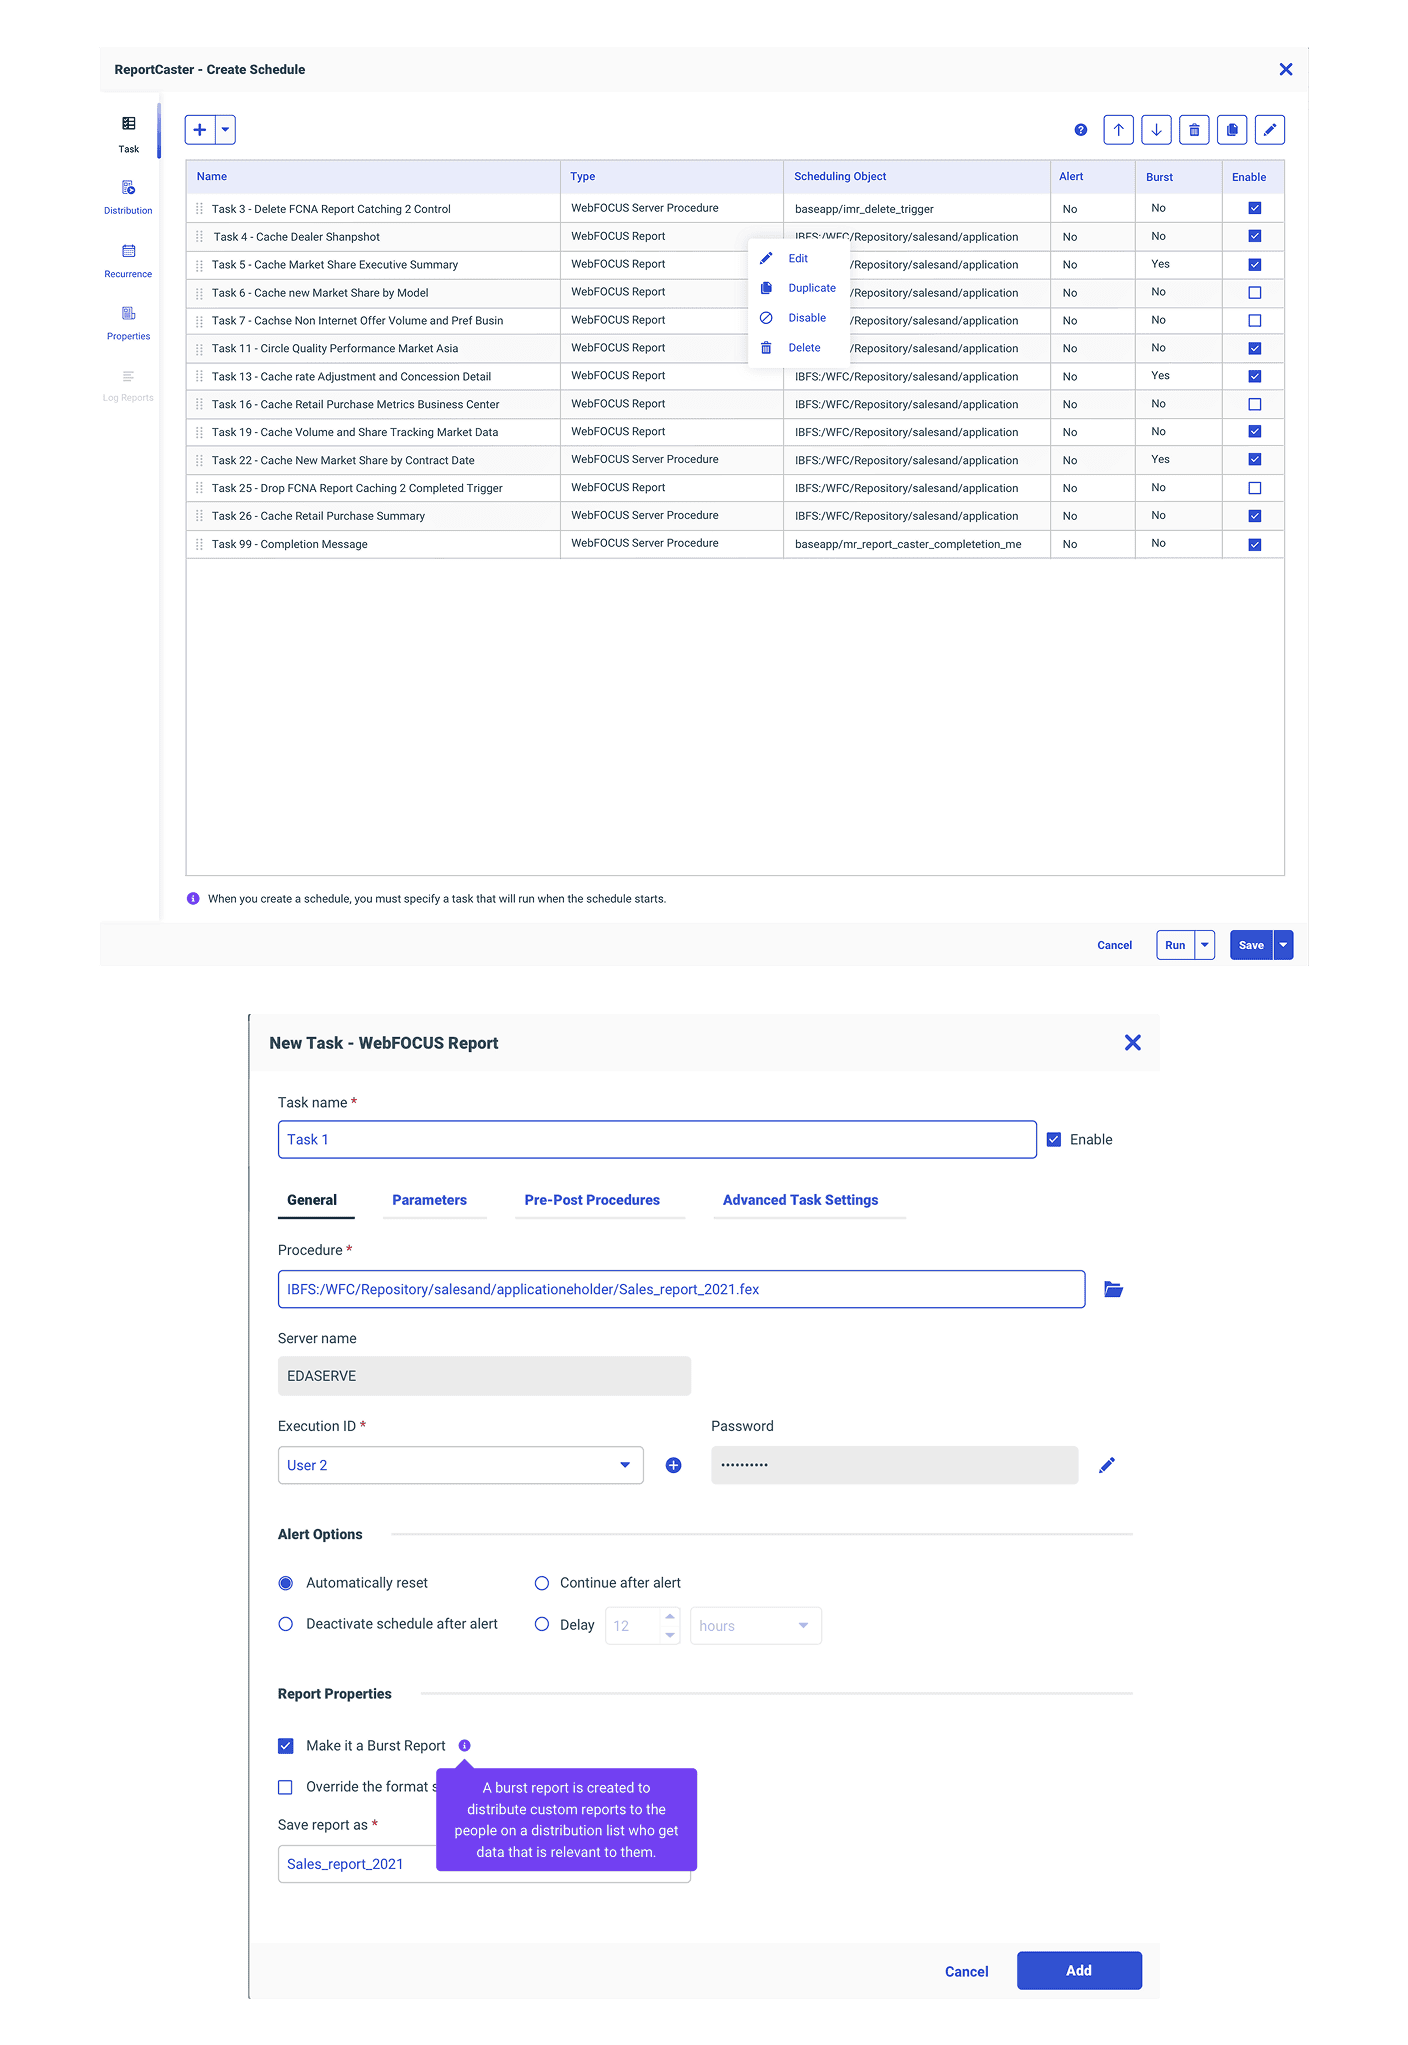Check Override the format checkbox
1408x2045 pixels.
(x=286, y=1787)
